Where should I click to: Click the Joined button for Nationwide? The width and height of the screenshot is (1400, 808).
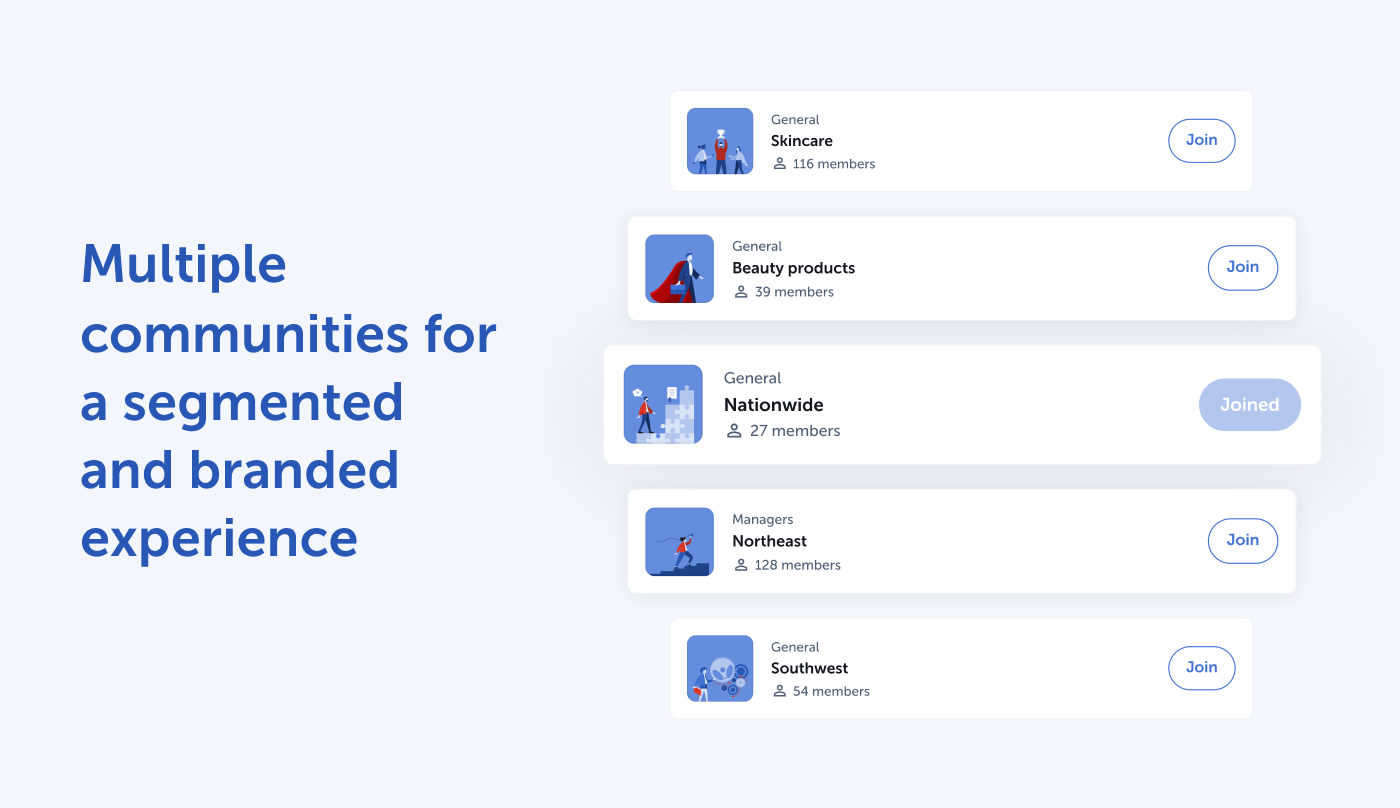click(1249, 405)
